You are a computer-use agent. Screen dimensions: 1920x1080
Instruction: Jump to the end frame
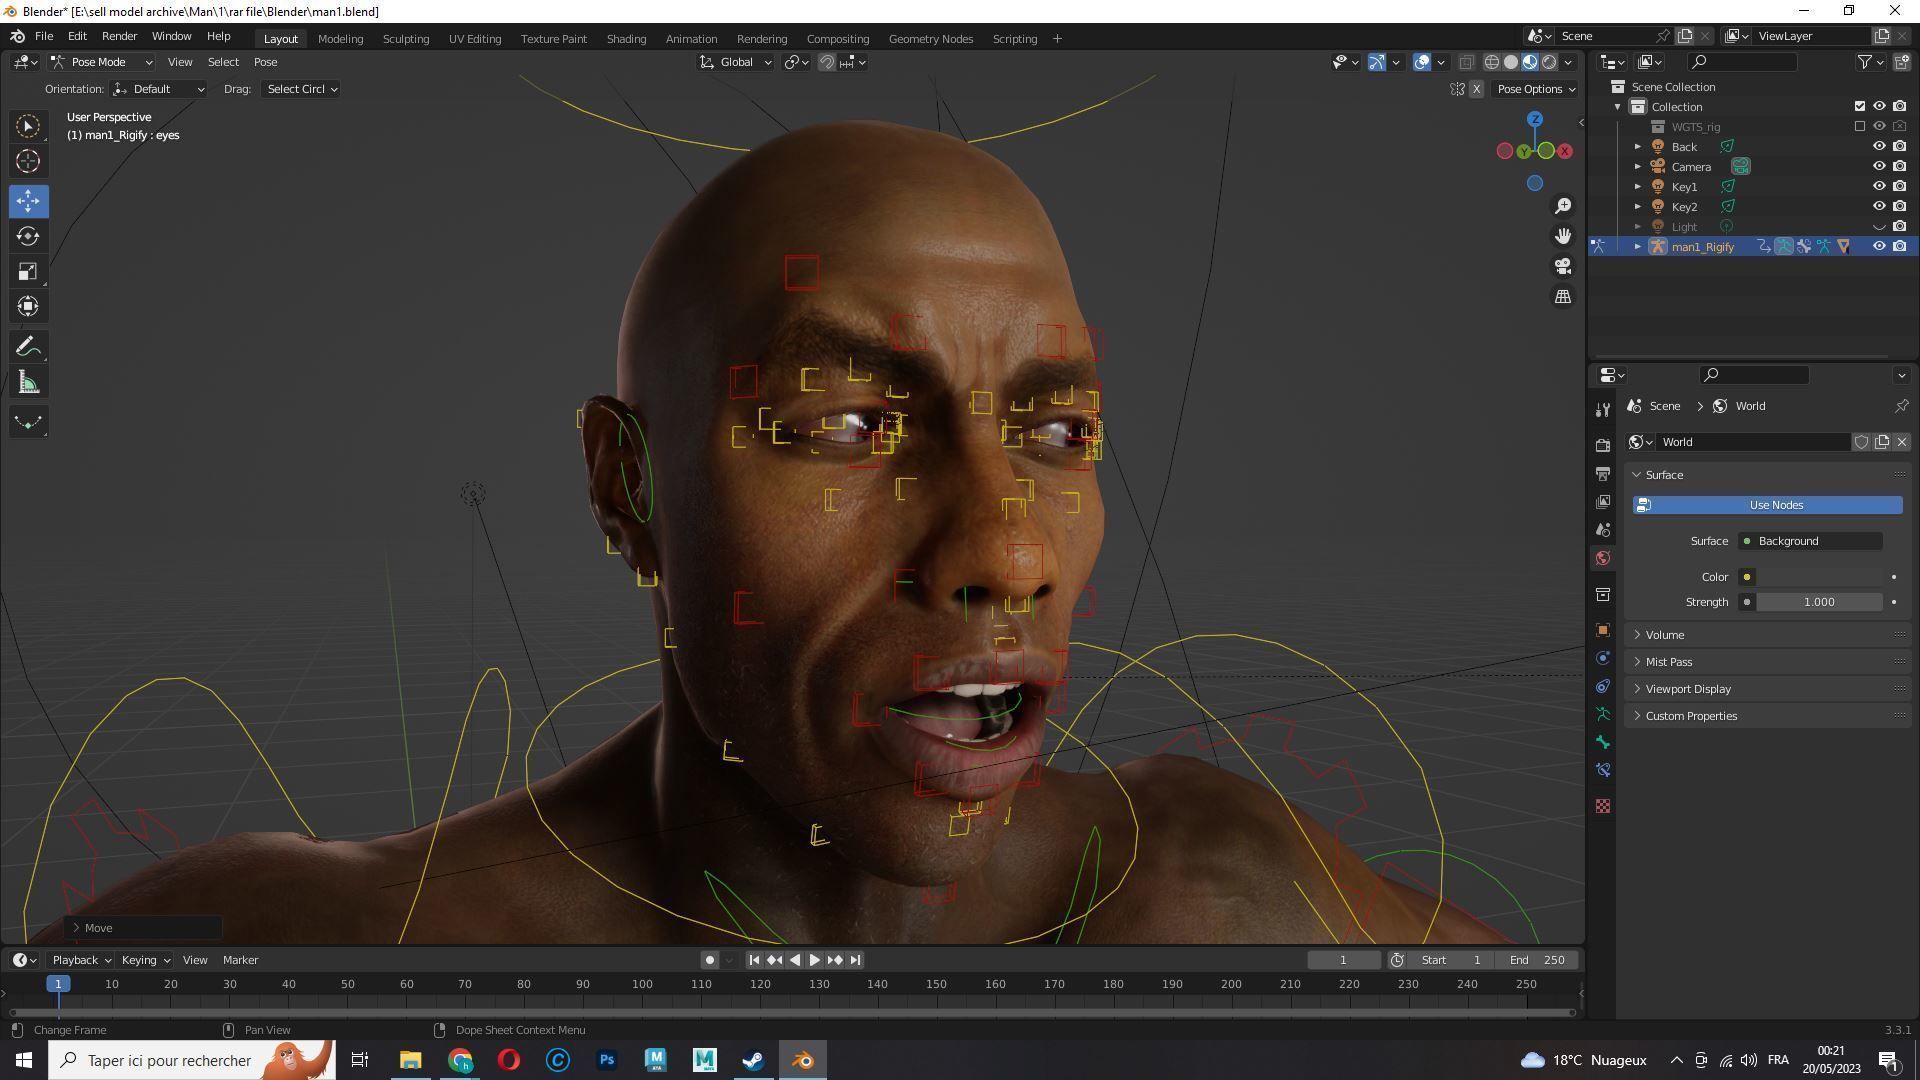click(855, 960)
